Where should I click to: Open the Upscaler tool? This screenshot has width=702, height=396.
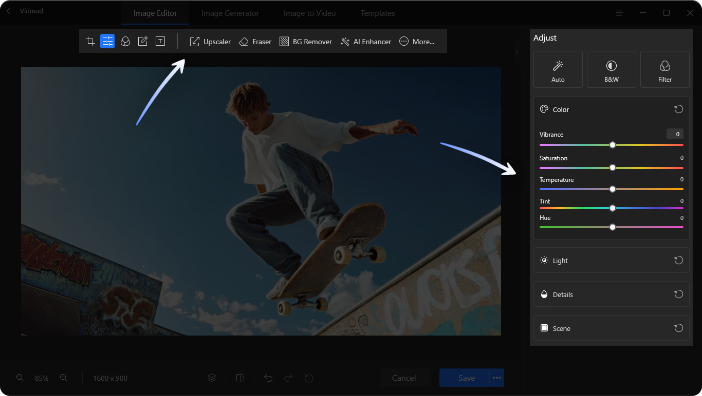pos(210,41)
